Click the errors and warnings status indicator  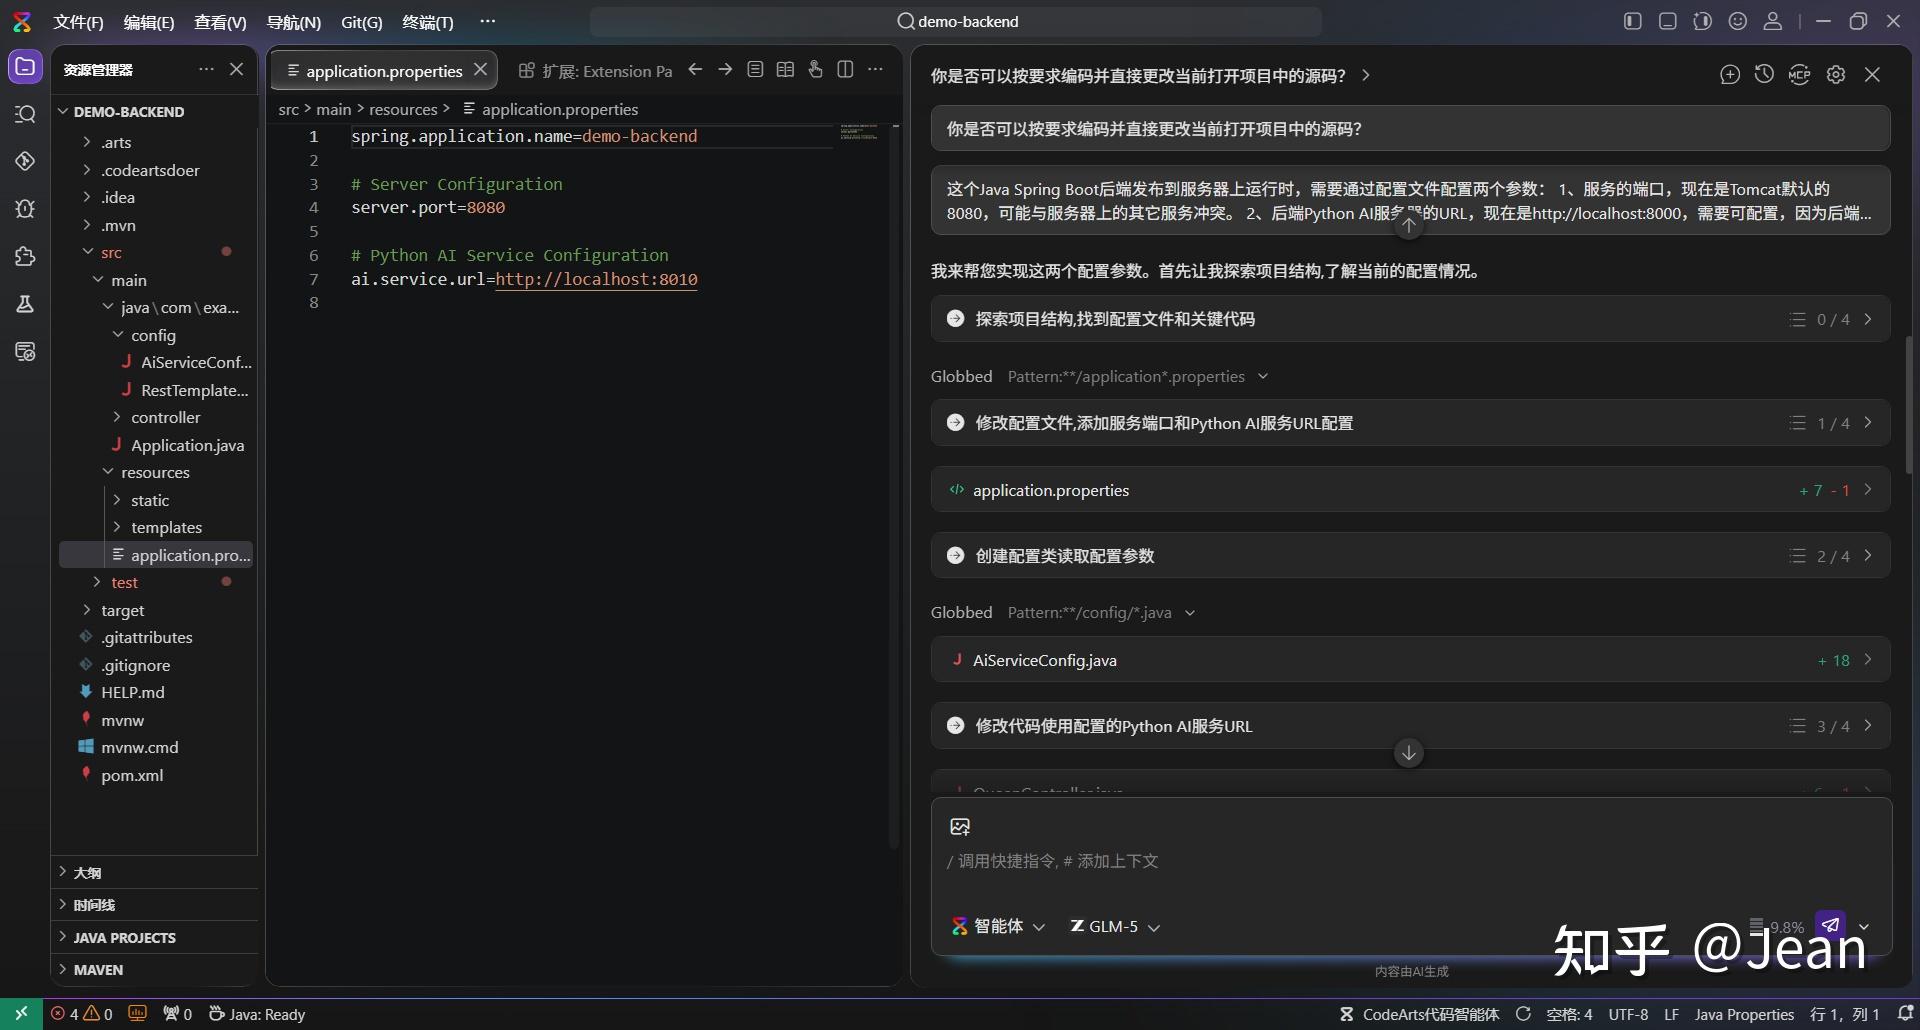(82, 1014)
